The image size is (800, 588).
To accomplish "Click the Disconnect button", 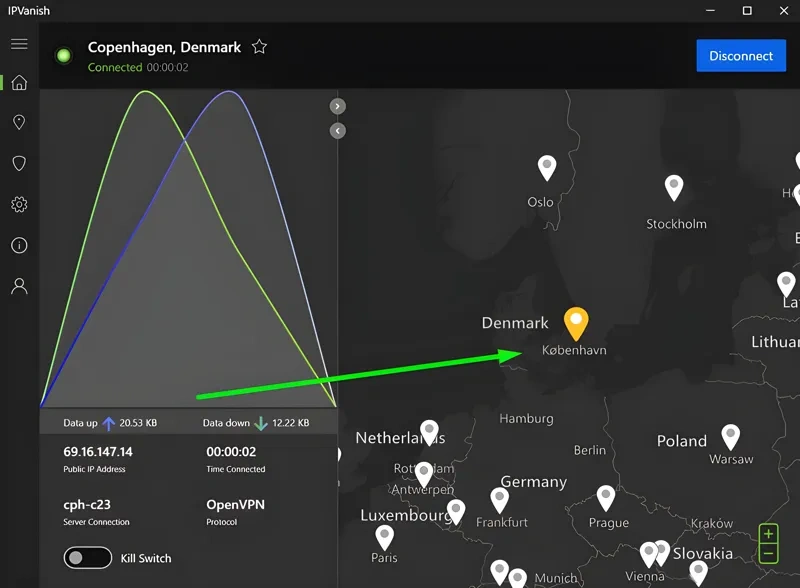I will coord(741,56).
